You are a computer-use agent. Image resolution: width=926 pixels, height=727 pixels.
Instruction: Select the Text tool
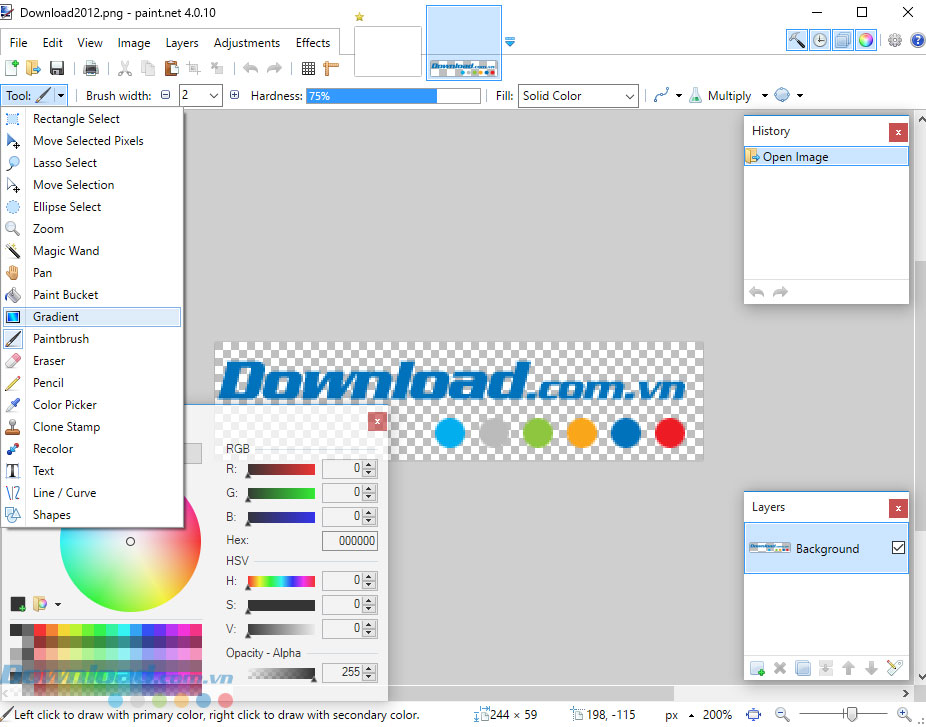[x=92, y=471]
